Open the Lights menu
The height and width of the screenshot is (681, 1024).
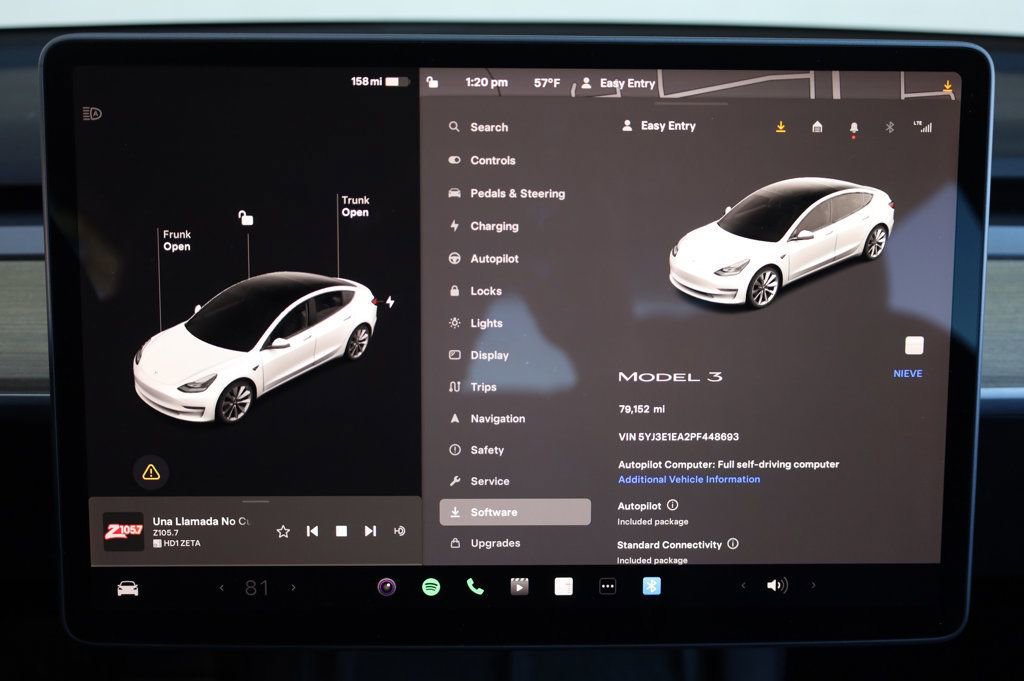(476, 323)
